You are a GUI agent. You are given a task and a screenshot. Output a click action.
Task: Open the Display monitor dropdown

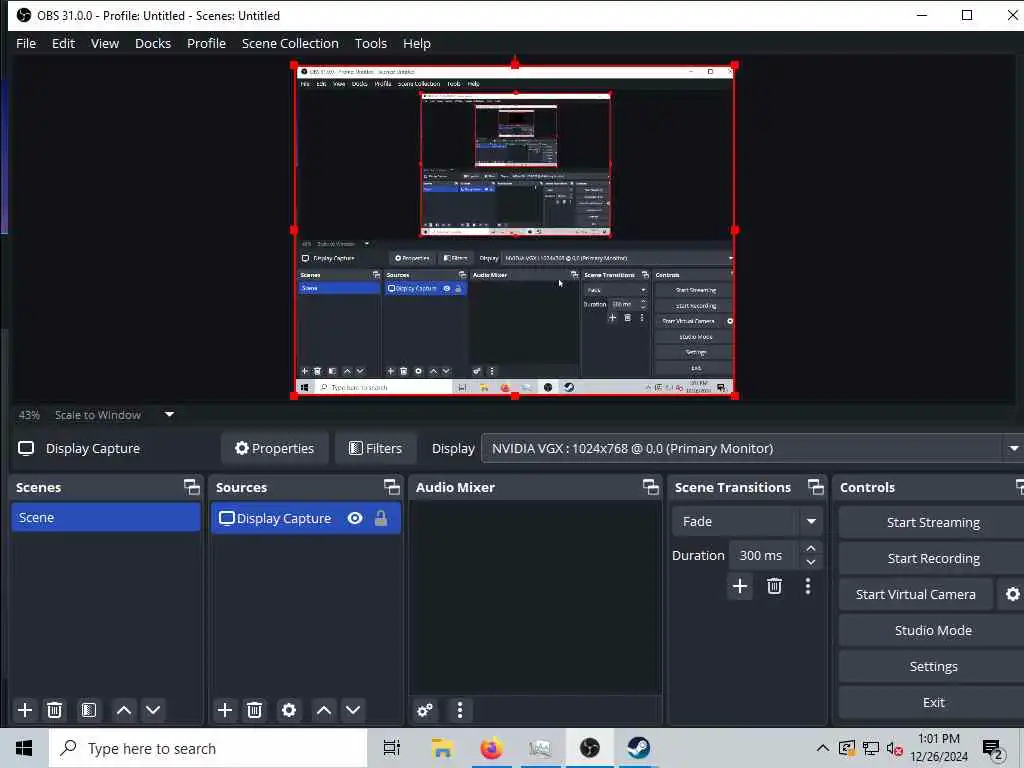click(x=752, y=449)
